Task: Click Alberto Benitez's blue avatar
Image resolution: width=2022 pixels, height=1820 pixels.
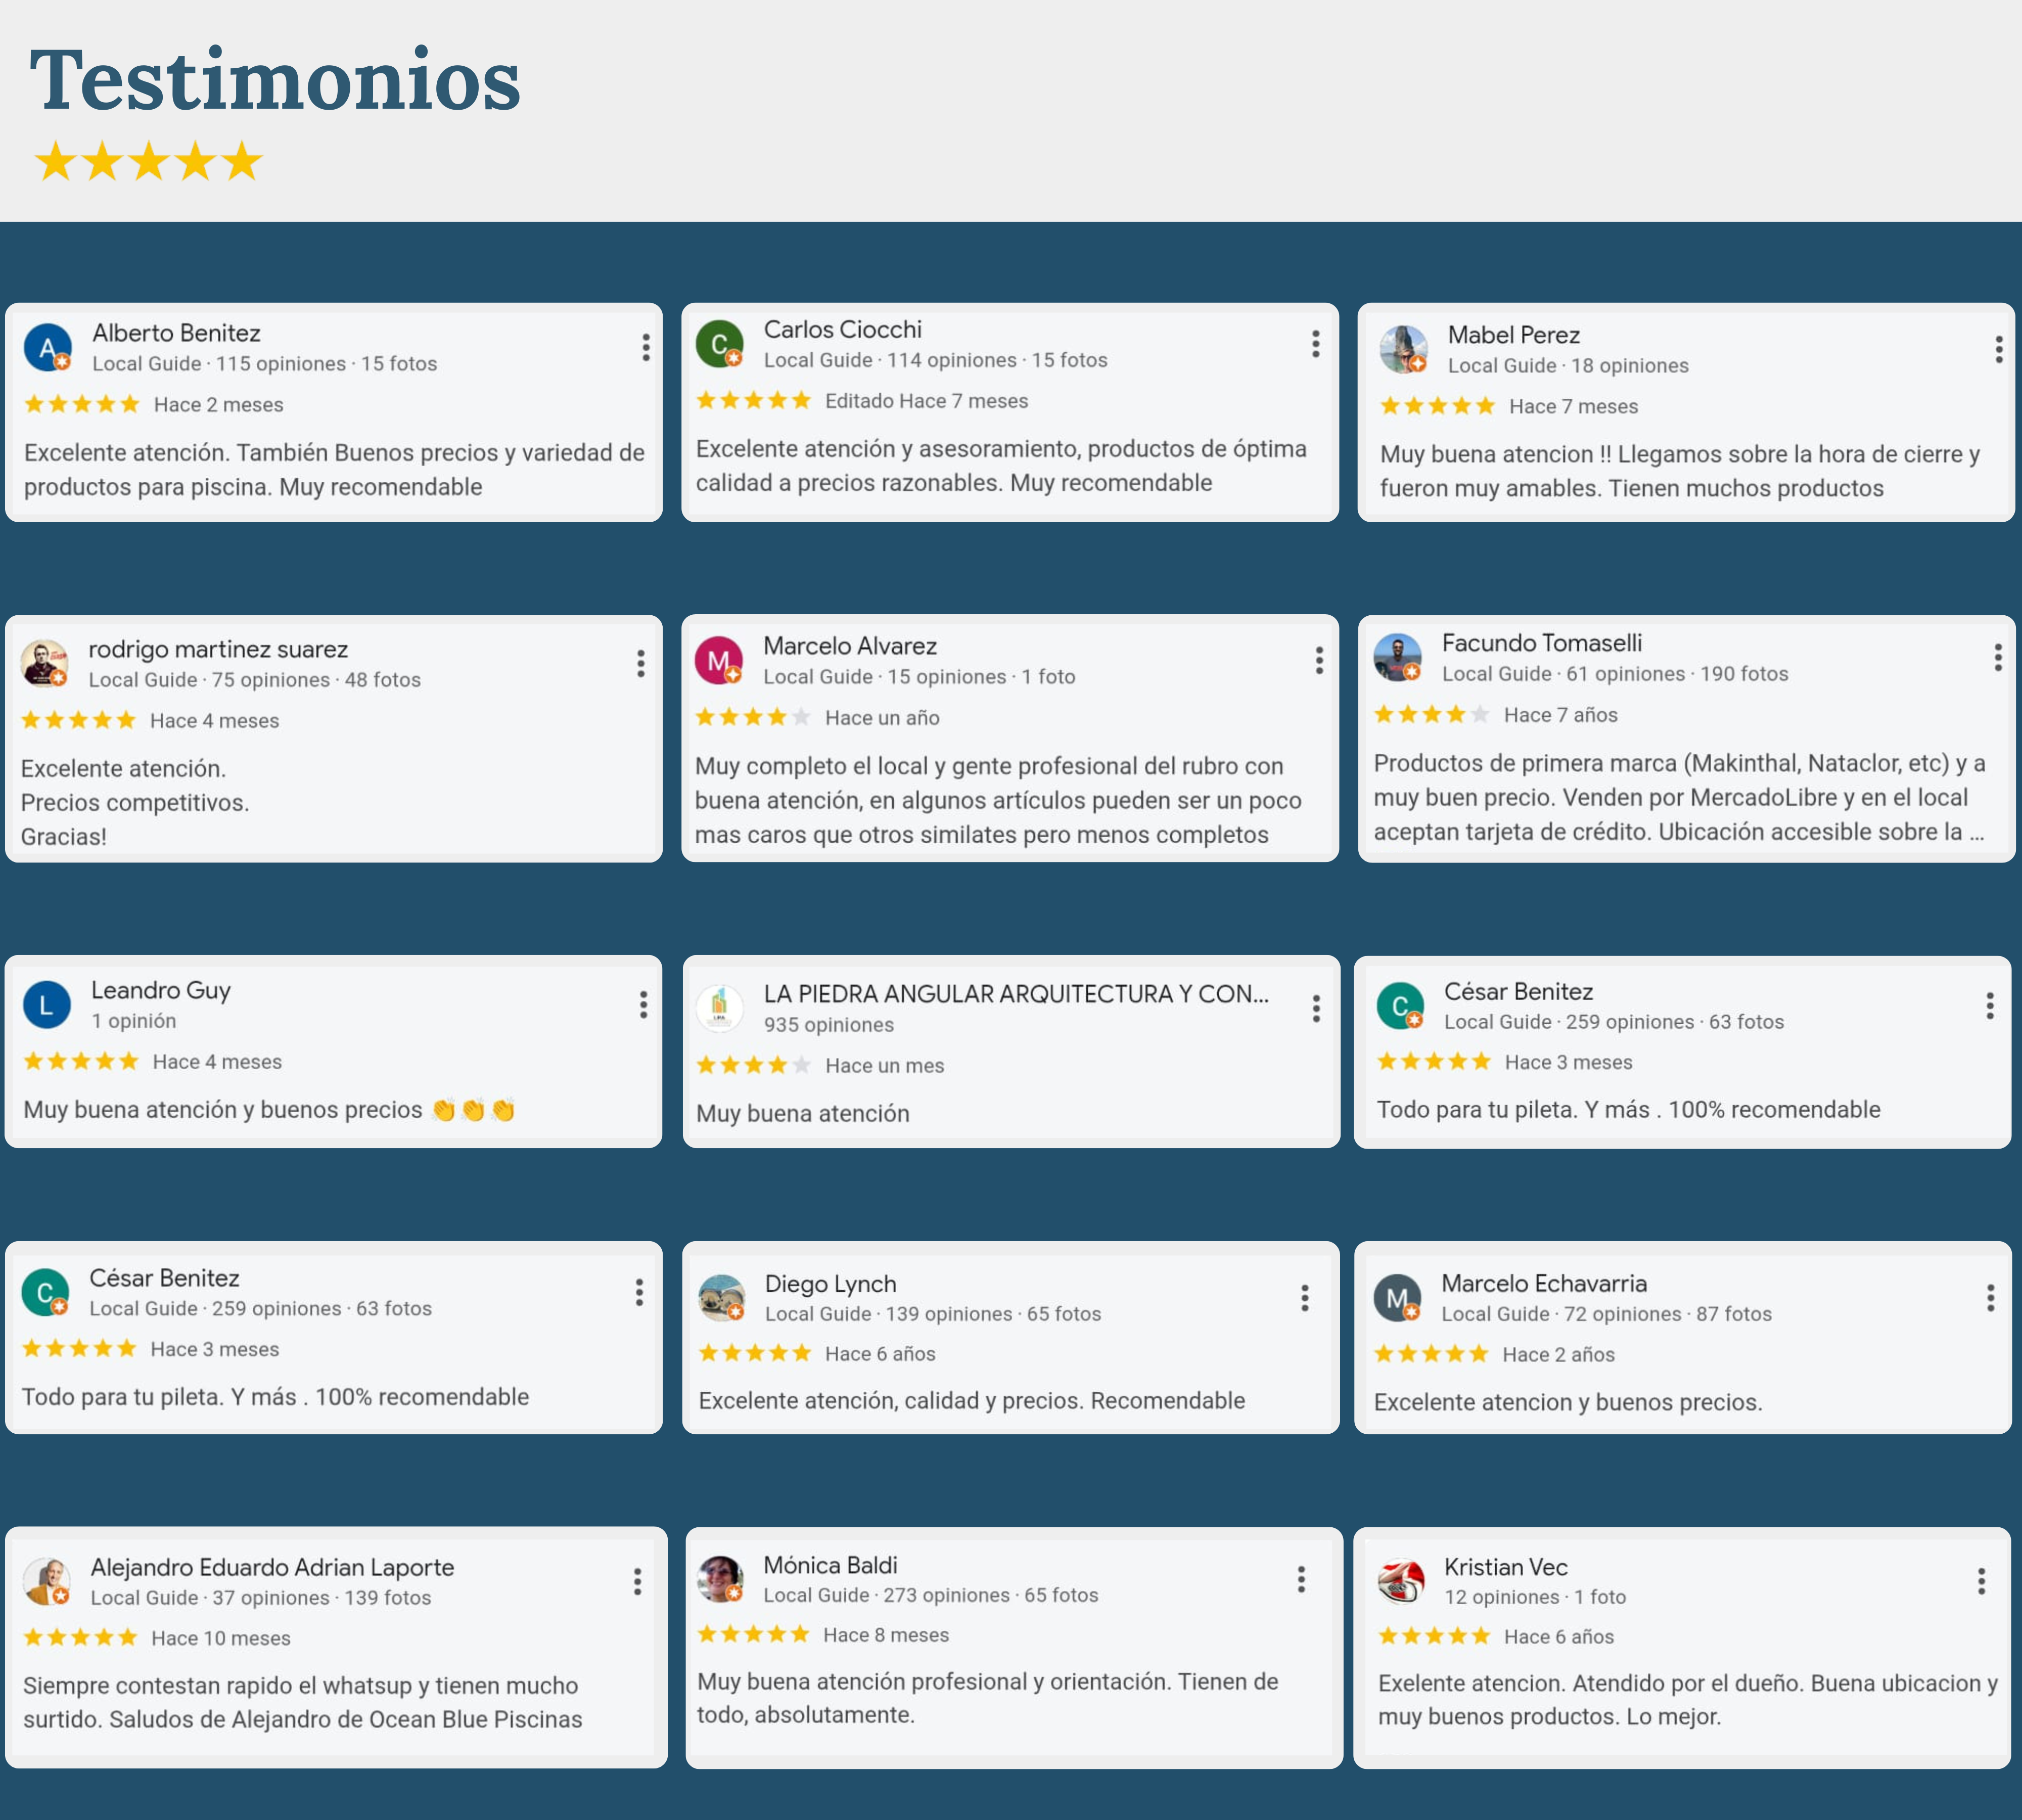Action: (48, 348)
